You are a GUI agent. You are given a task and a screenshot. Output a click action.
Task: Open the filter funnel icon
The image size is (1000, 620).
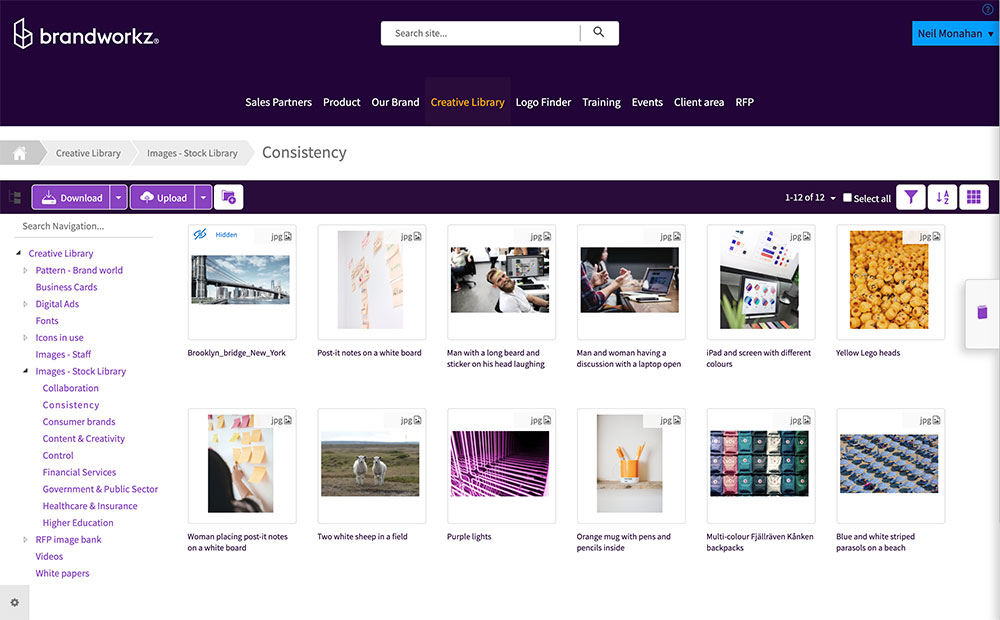click(x=911, y=197)
